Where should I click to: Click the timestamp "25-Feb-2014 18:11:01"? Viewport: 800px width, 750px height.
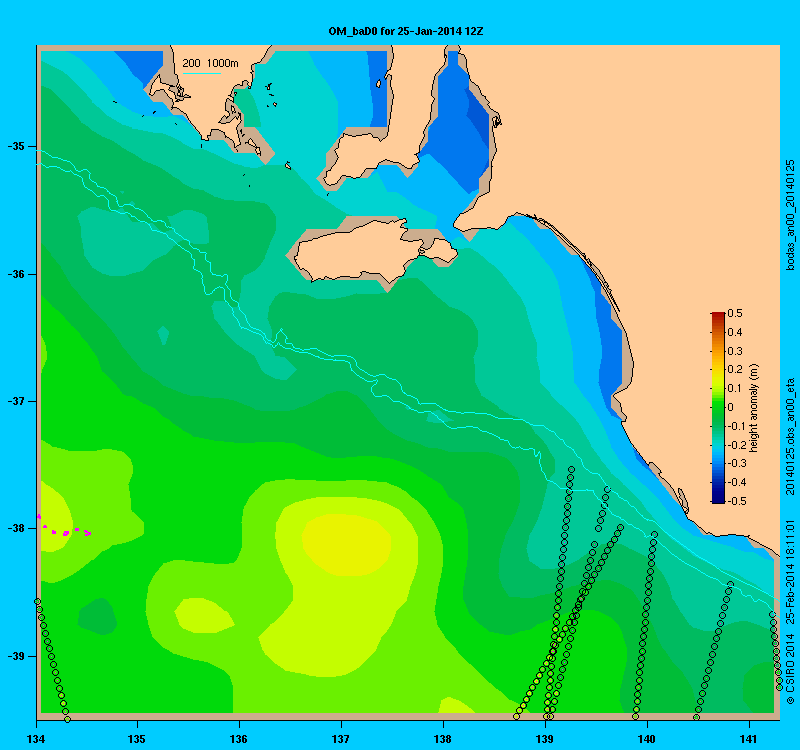pyautogui.click(x=790, y=571)
